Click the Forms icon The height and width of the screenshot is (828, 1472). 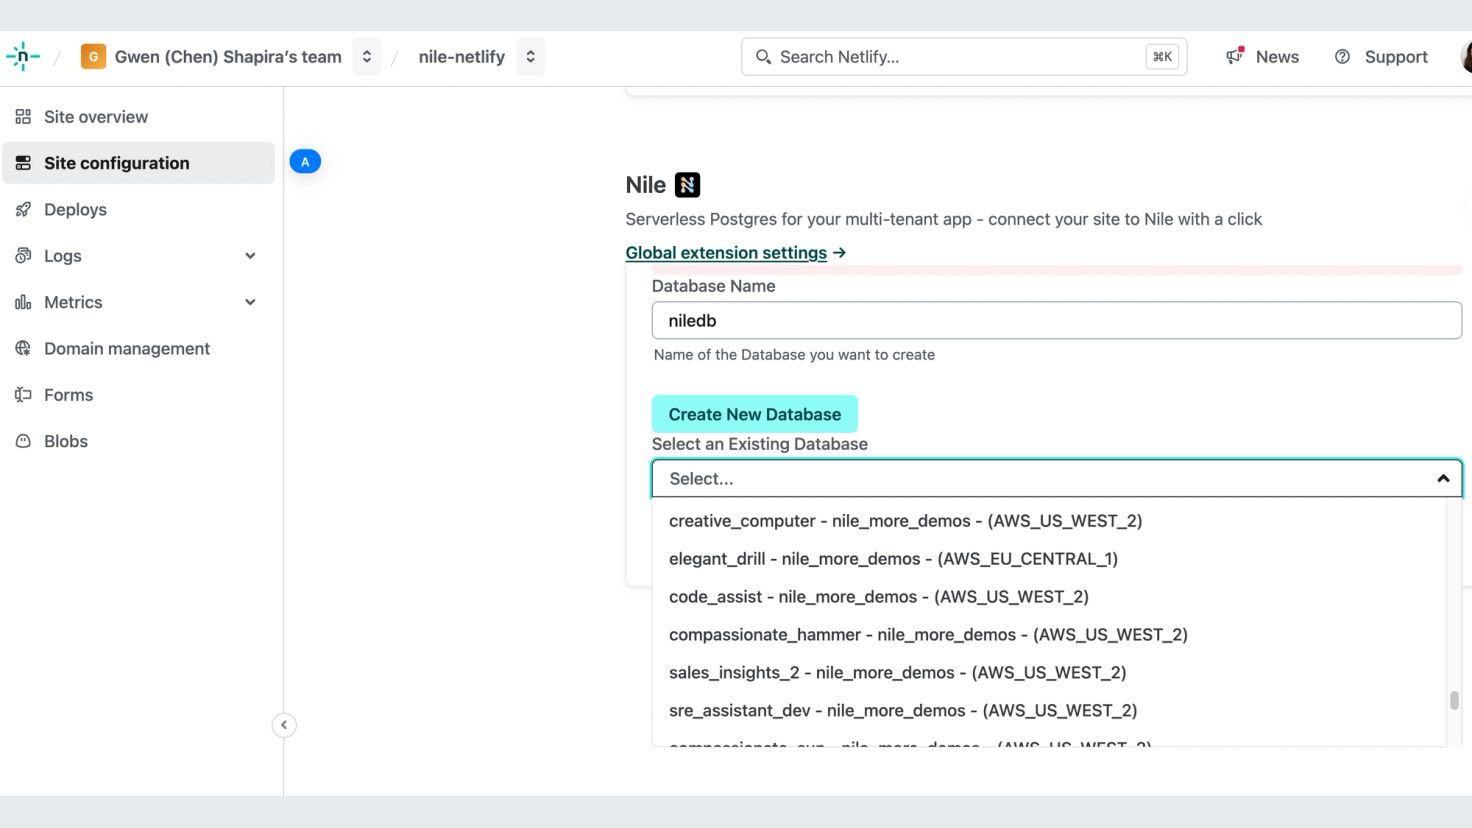pyautogui.click(x=23, y=395)
